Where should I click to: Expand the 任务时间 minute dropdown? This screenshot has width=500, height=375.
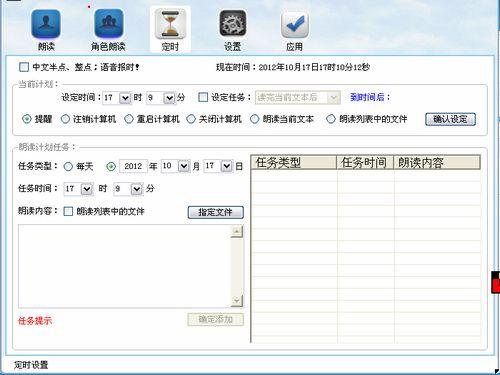click(136, 189)
